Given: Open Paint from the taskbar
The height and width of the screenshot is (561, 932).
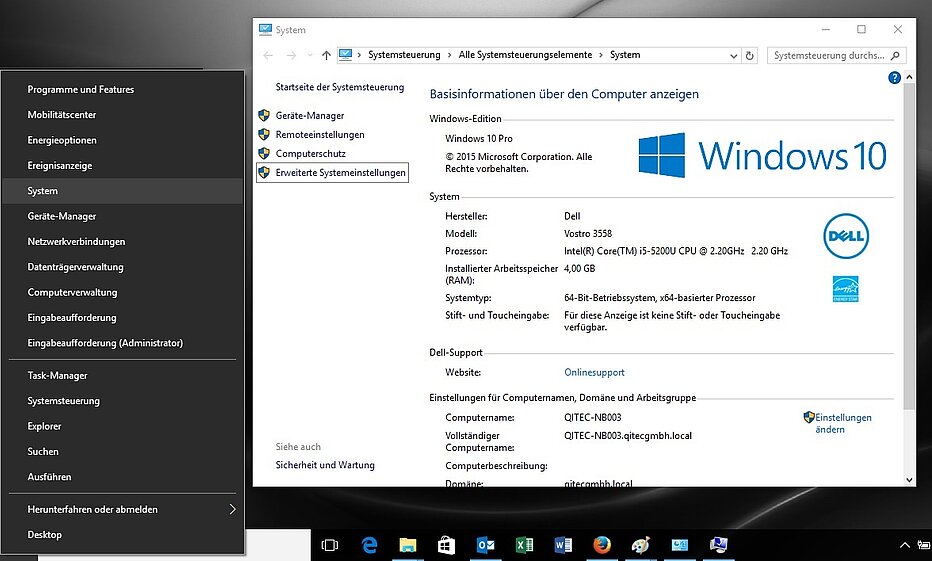Looking at the screenshot, I should pyautogui.click(x=641, y=545).
